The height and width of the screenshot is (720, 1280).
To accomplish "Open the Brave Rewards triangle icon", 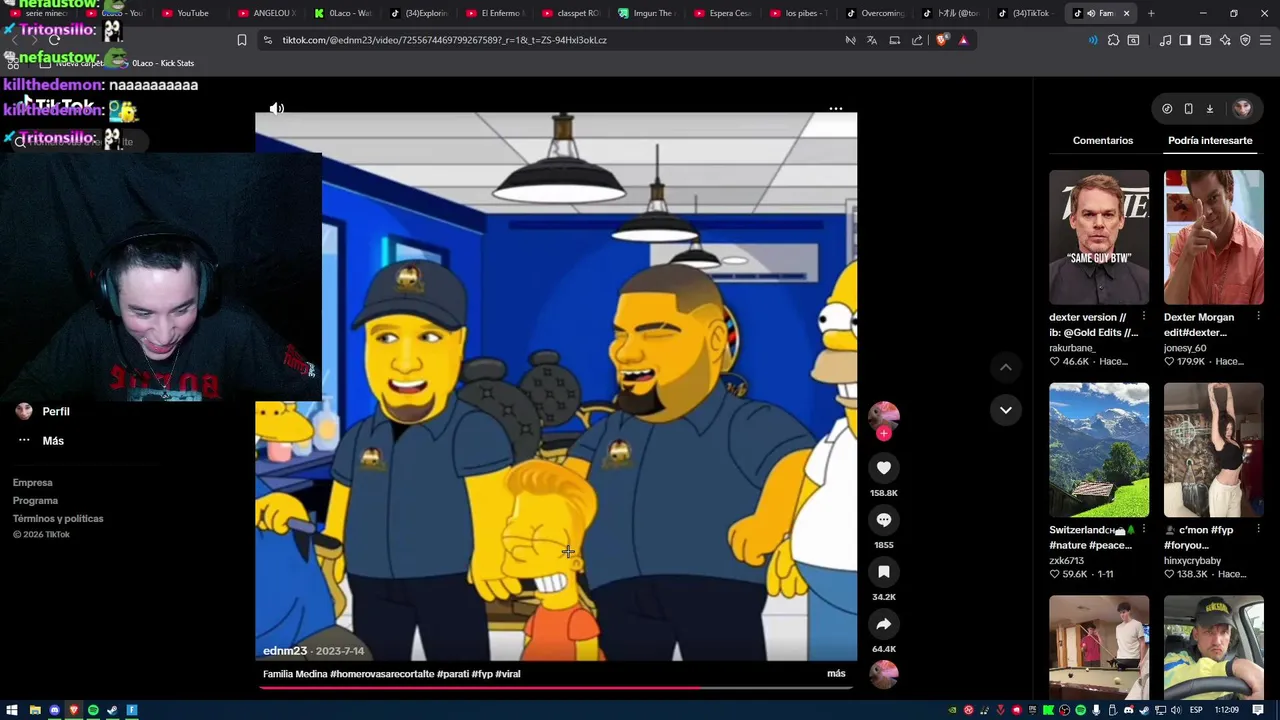I will pos(963,40).
